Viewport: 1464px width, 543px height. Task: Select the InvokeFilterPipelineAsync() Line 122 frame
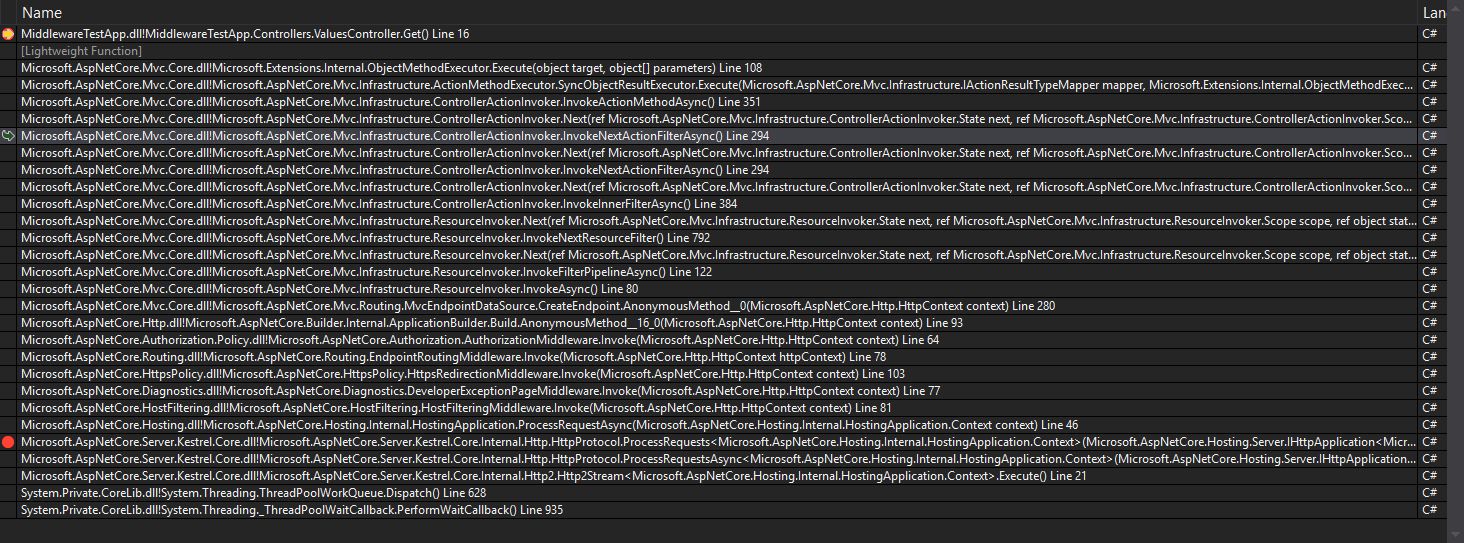tap(366, 272)
